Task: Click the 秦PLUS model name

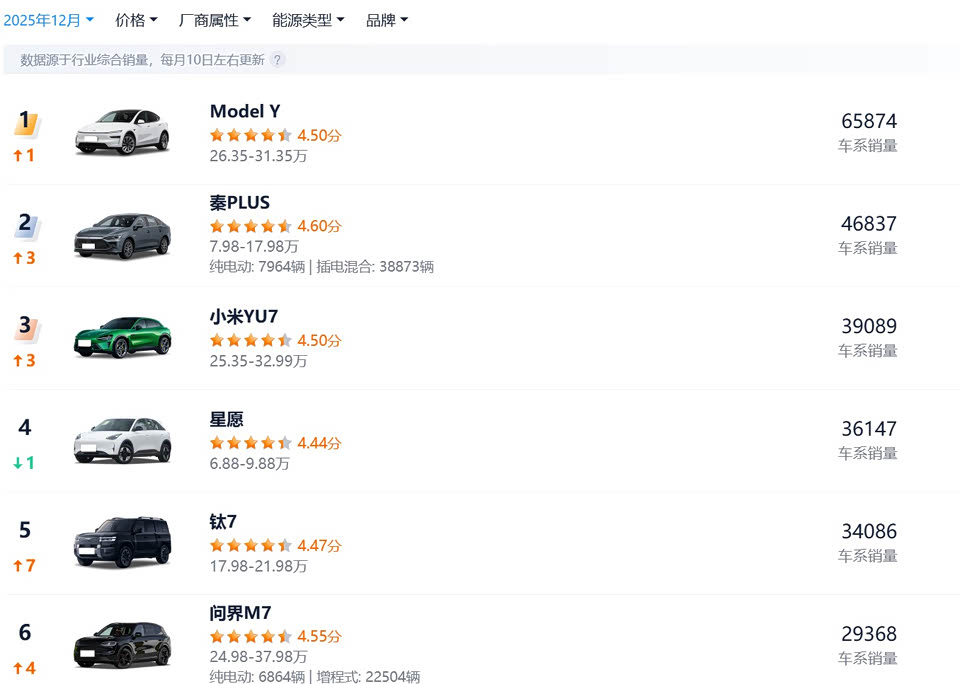Action: (x=240, y=203)
